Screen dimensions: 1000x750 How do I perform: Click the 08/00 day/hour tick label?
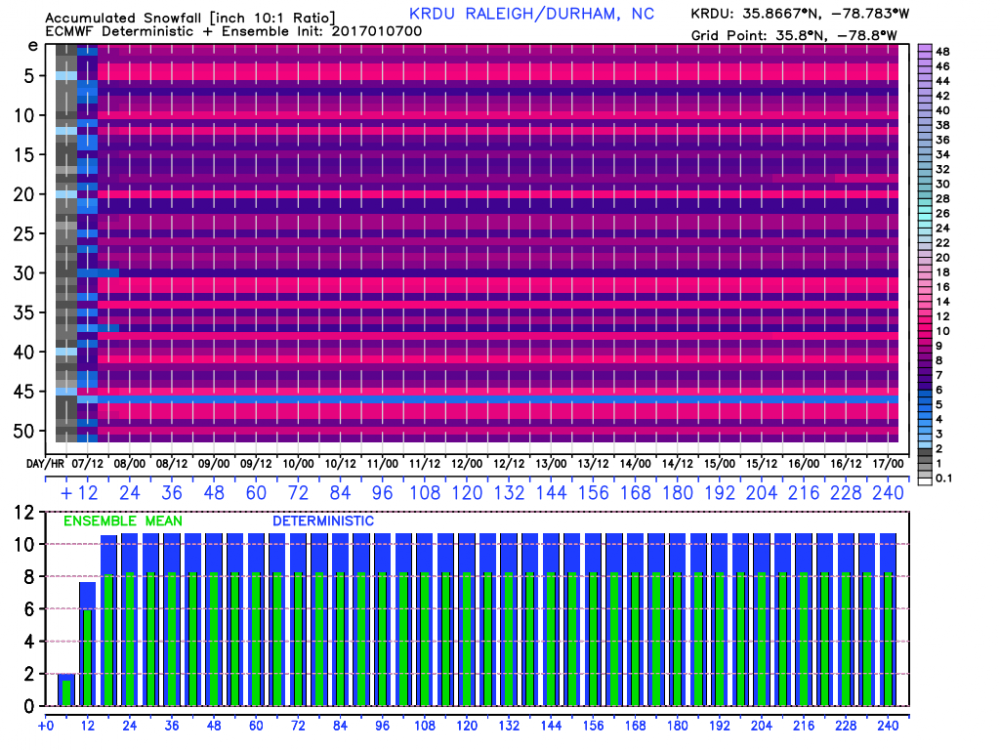(129, 464)
